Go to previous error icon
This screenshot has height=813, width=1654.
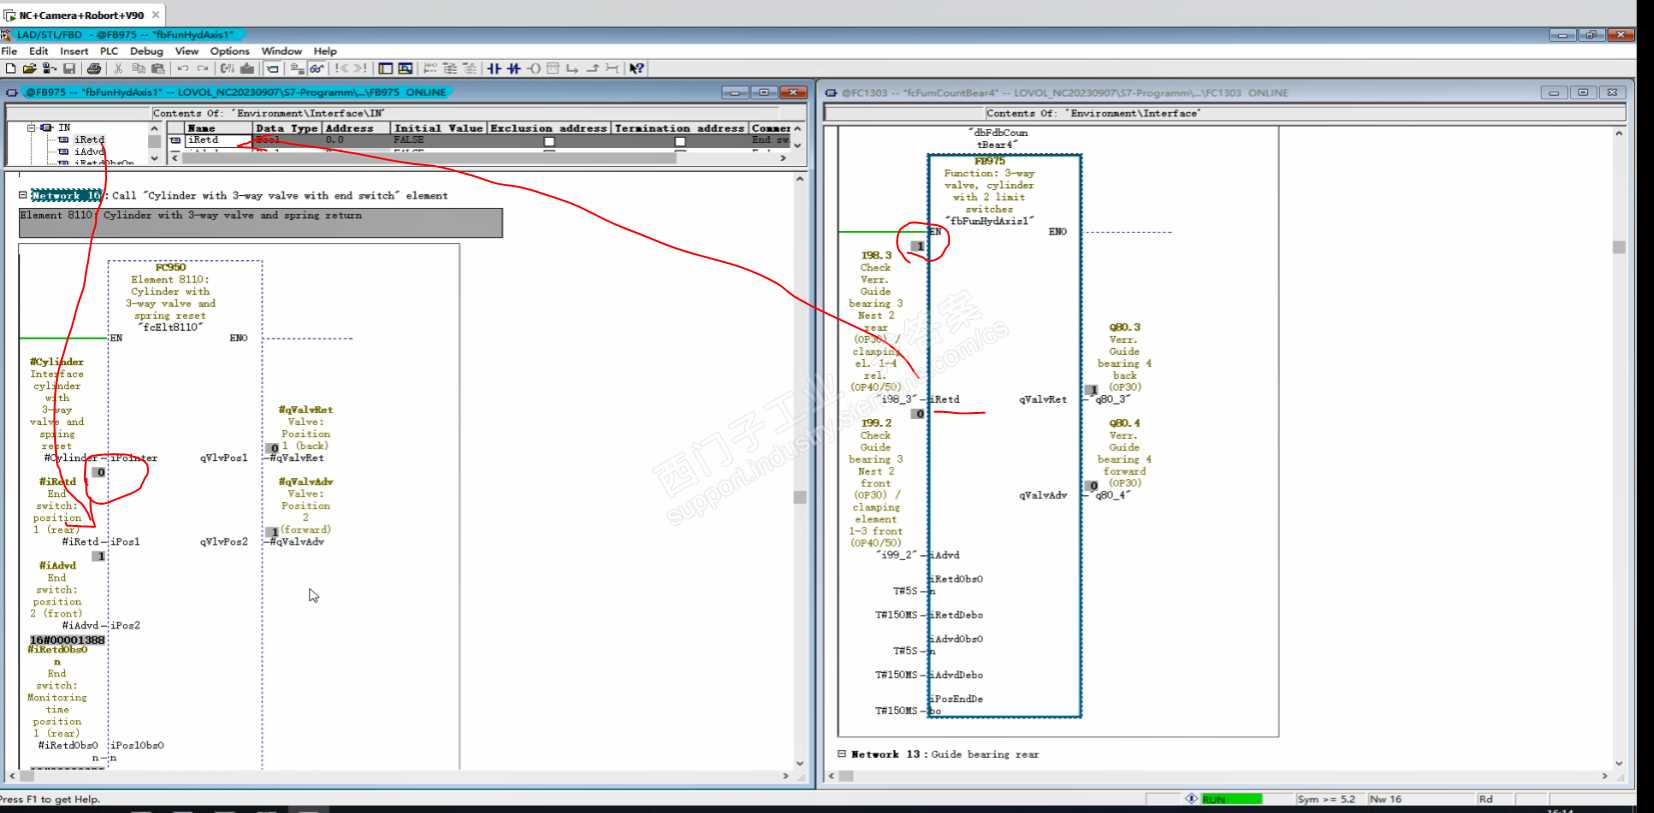pos(342,69)
